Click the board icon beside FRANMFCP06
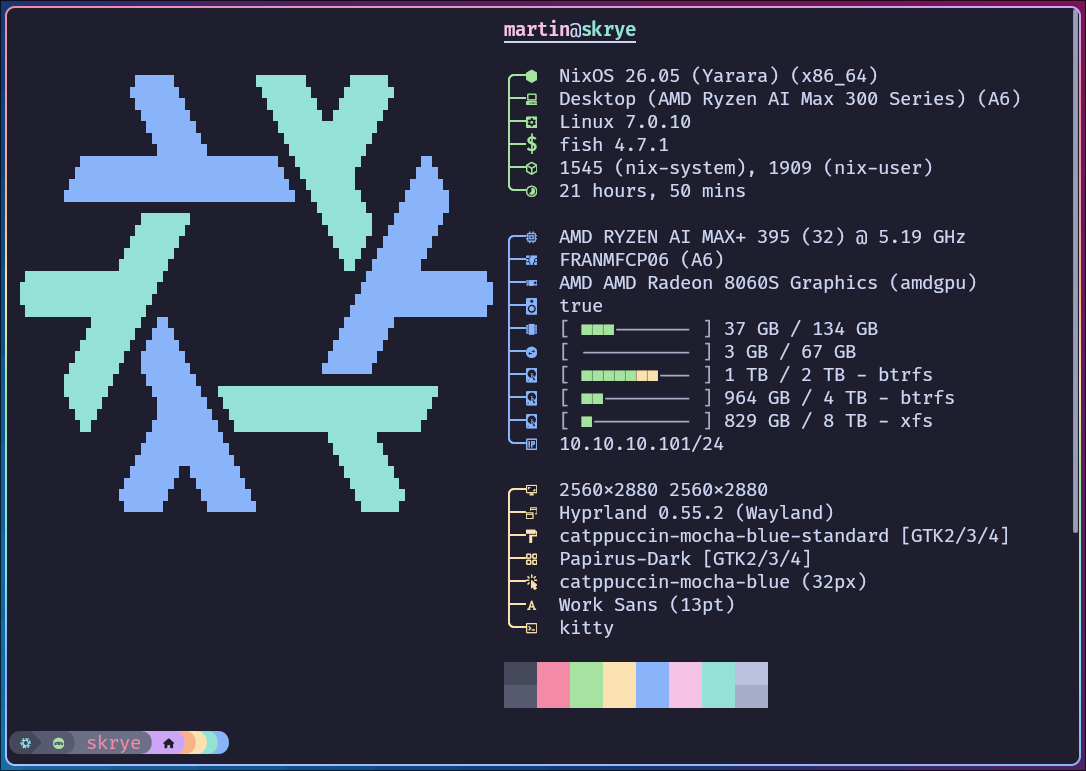 coord(531,260)
